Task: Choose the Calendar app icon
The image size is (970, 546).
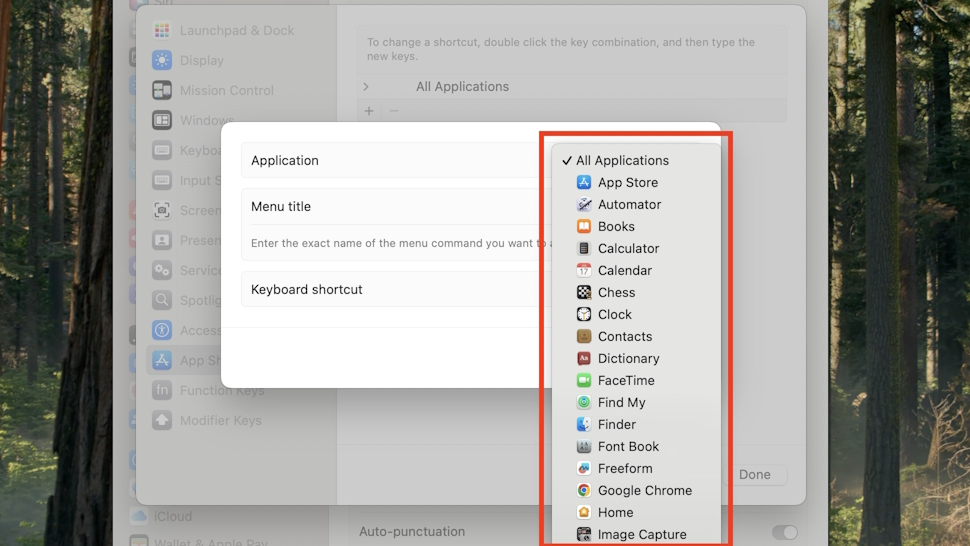Action: click(583, 270)
